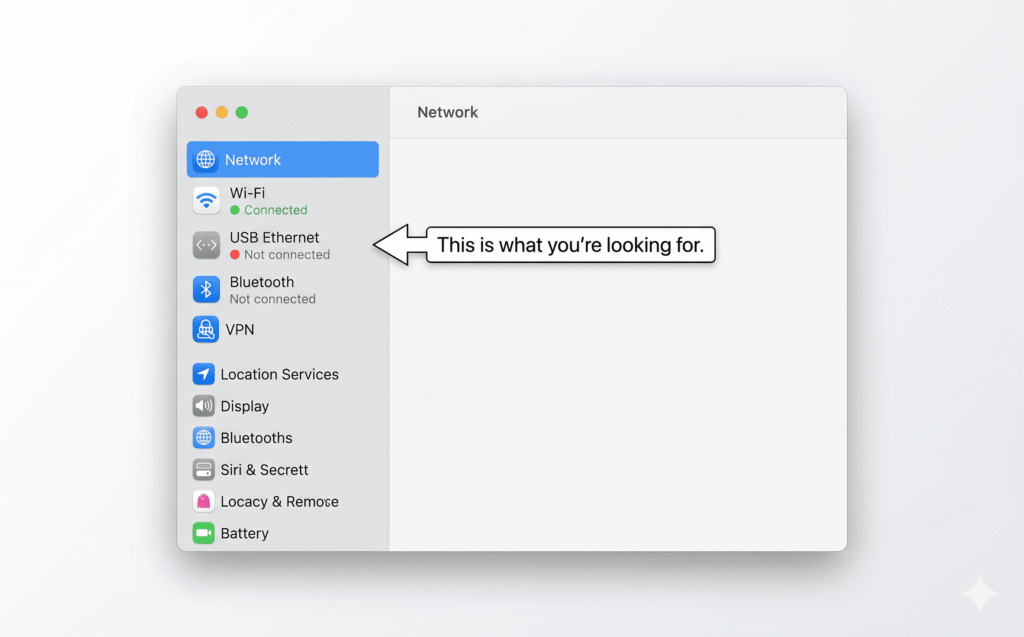Select the Bluetooths label
The height and width of the screenshot is (637, 1024).
(257, 438)
